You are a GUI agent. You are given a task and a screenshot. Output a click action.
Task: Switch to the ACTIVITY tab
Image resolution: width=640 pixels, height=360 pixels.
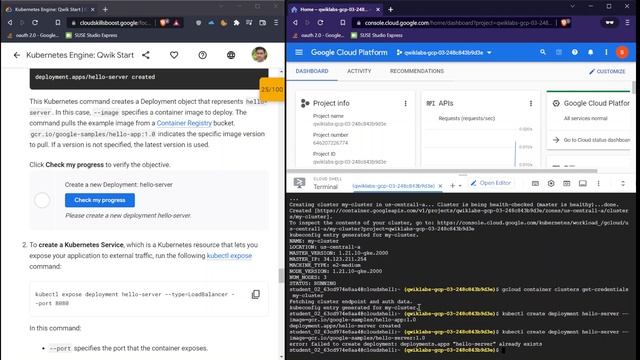click(359, 71)
